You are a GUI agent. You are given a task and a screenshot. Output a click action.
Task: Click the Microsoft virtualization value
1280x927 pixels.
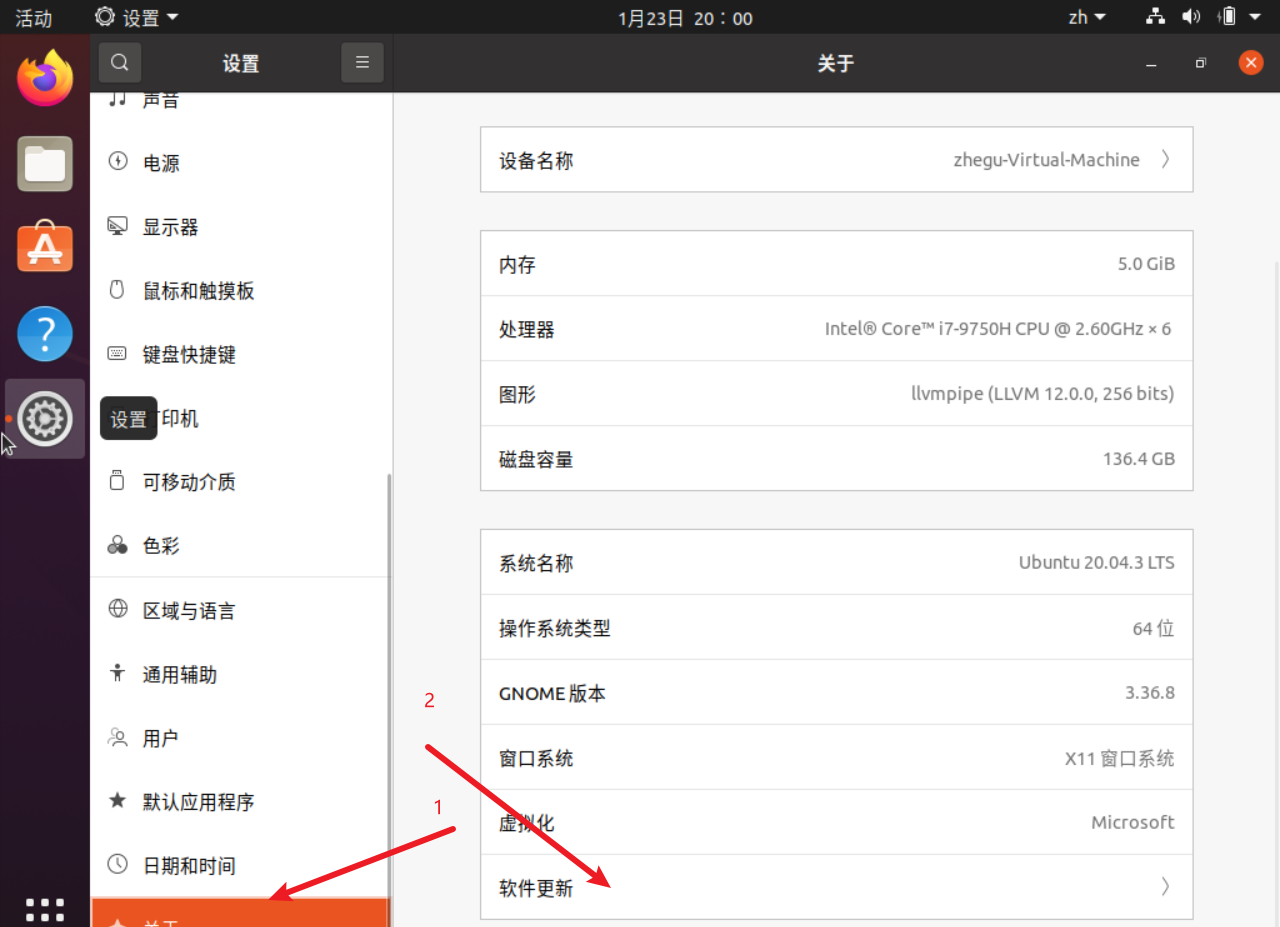coord(1133,822)
